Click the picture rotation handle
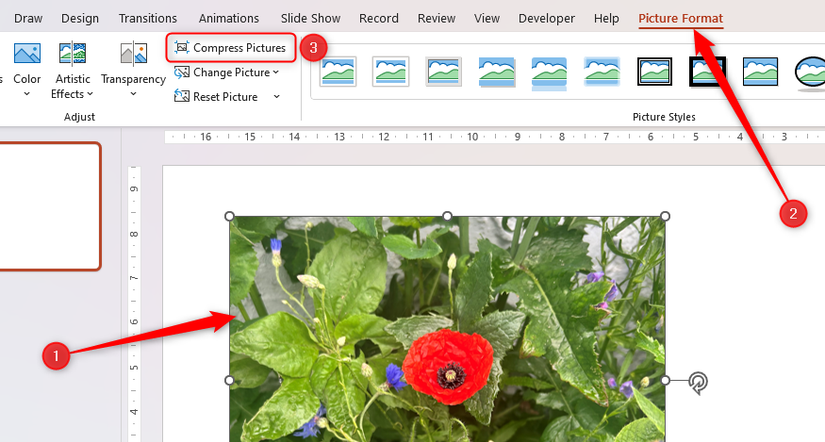This screenshot has width=825, height=442. tap(698, 383)
